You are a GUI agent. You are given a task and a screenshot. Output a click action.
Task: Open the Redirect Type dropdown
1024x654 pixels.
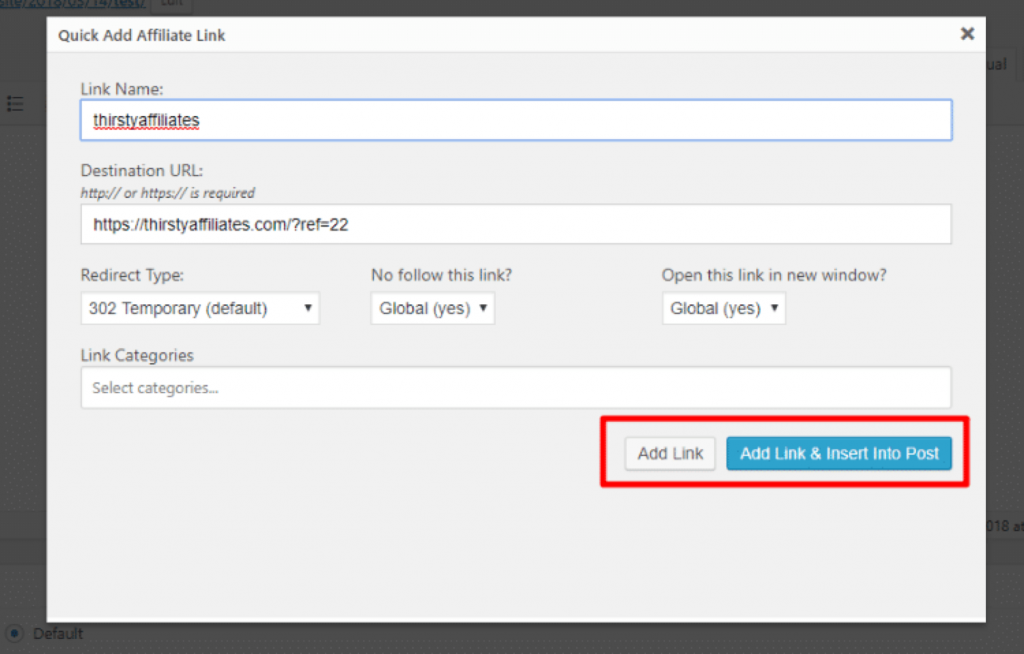pyautogui.click(x=200, y=308)
